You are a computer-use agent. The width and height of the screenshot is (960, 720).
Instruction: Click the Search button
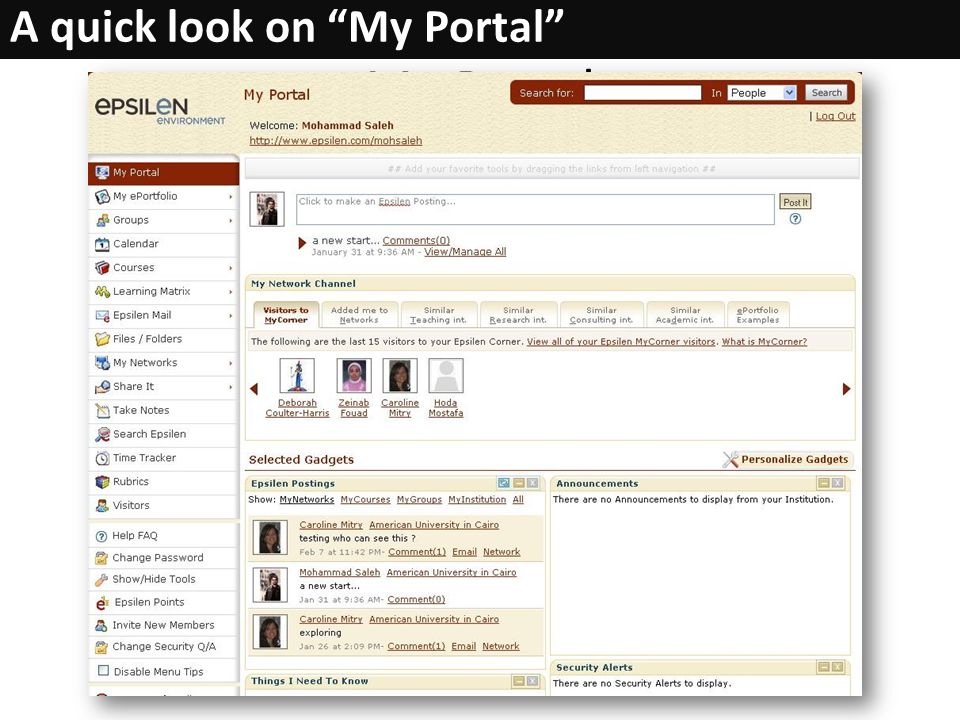coord(827,92)
